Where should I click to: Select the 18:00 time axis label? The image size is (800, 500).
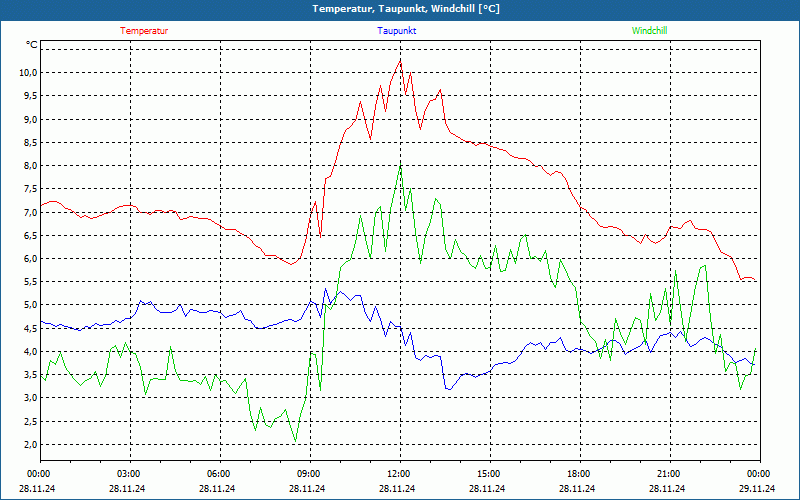point(578,474)
